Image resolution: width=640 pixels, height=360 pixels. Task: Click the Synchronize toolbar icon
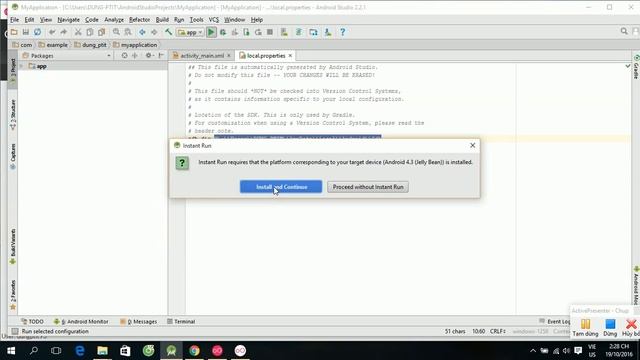(37, 32)
